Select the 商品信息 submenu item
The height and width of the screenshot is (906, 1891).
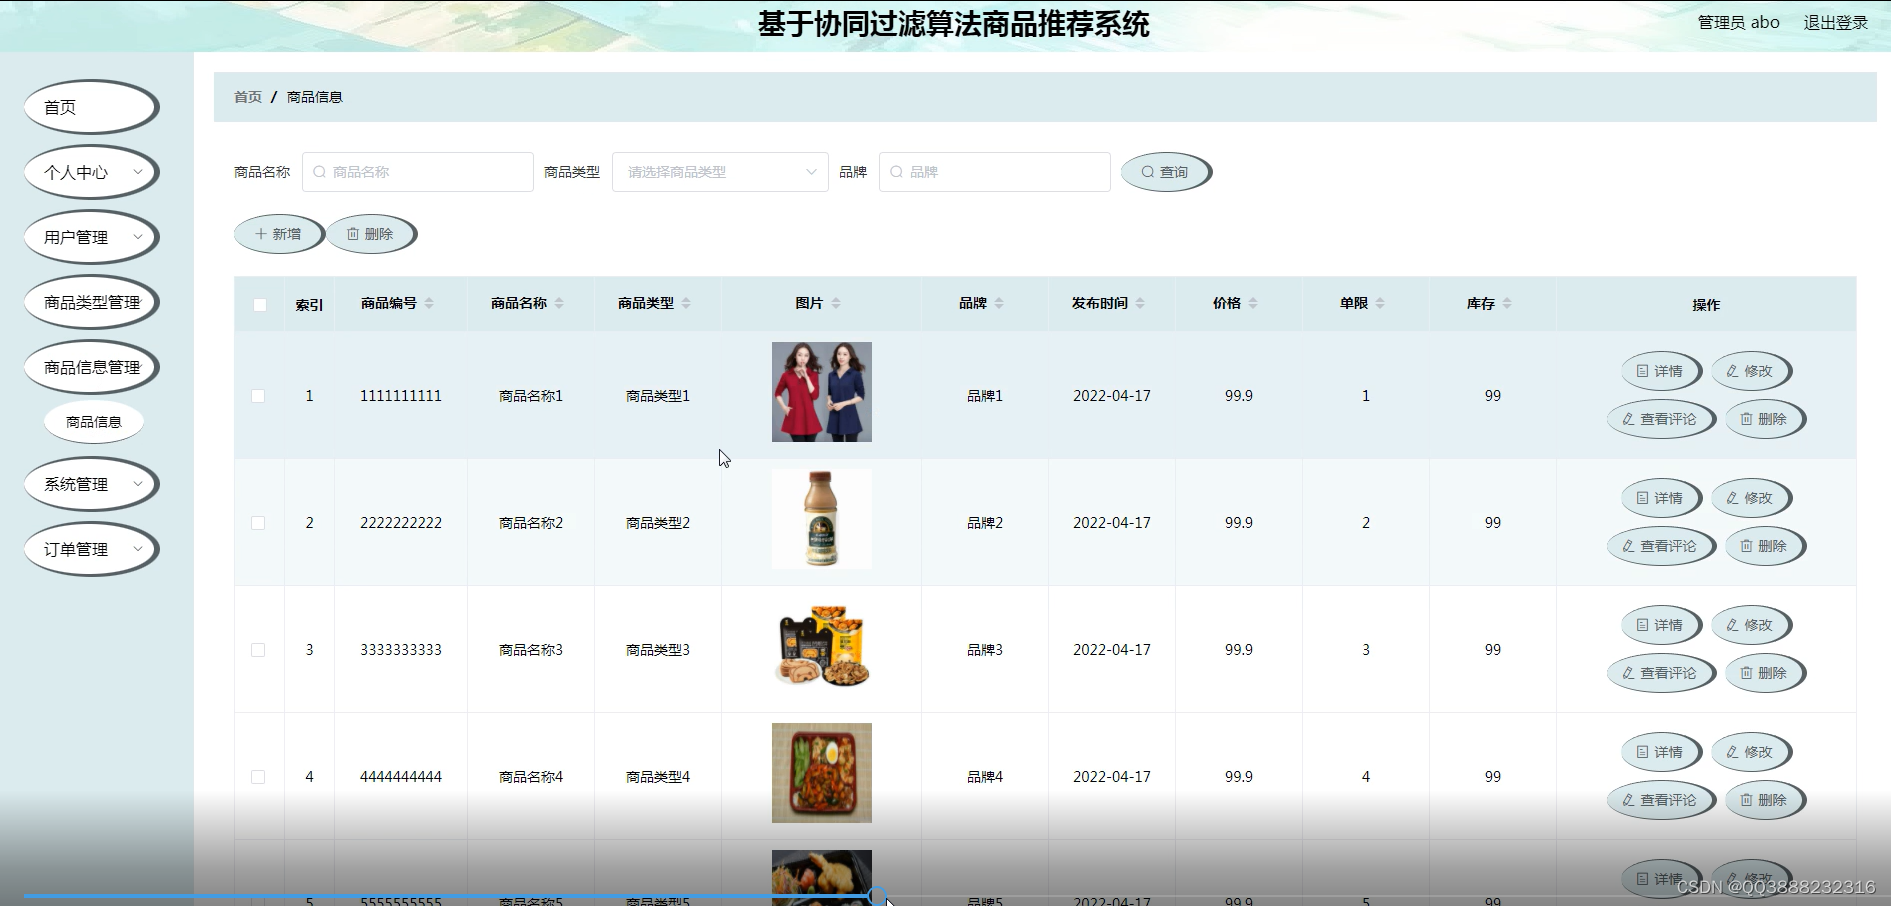coord(94,422)
